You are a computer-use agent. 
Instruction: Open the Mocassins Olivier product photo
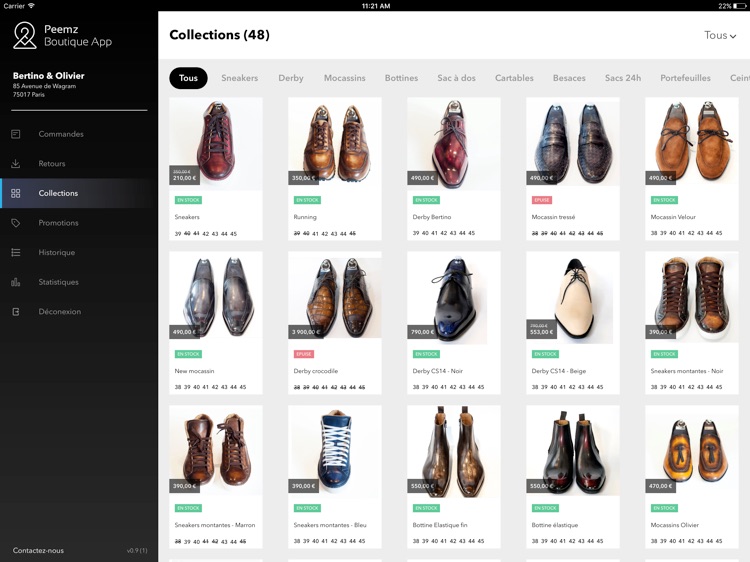click(x=692, y=452)
